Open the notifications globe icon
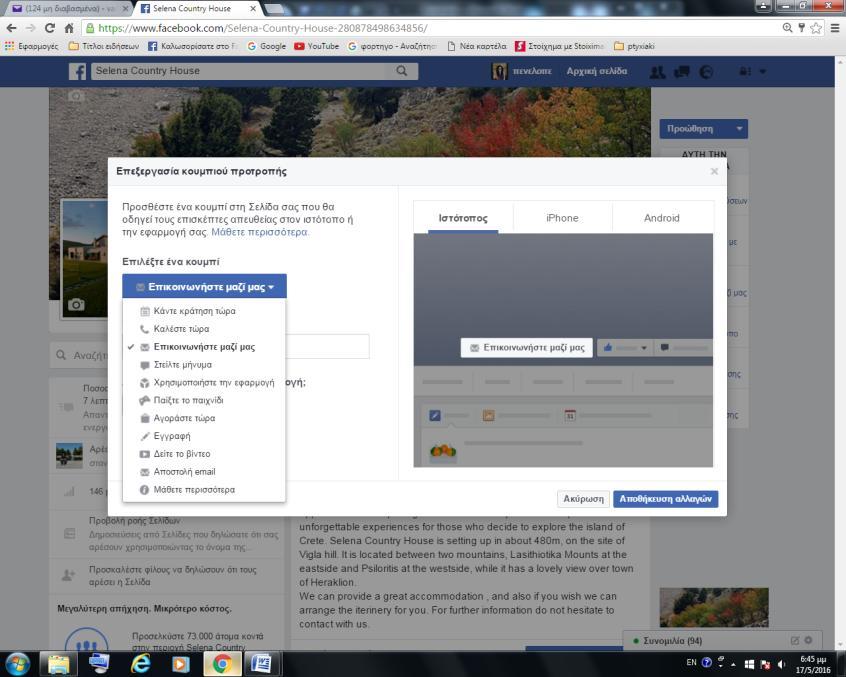The height and width of the screenshot is (677, 846). 706,72
